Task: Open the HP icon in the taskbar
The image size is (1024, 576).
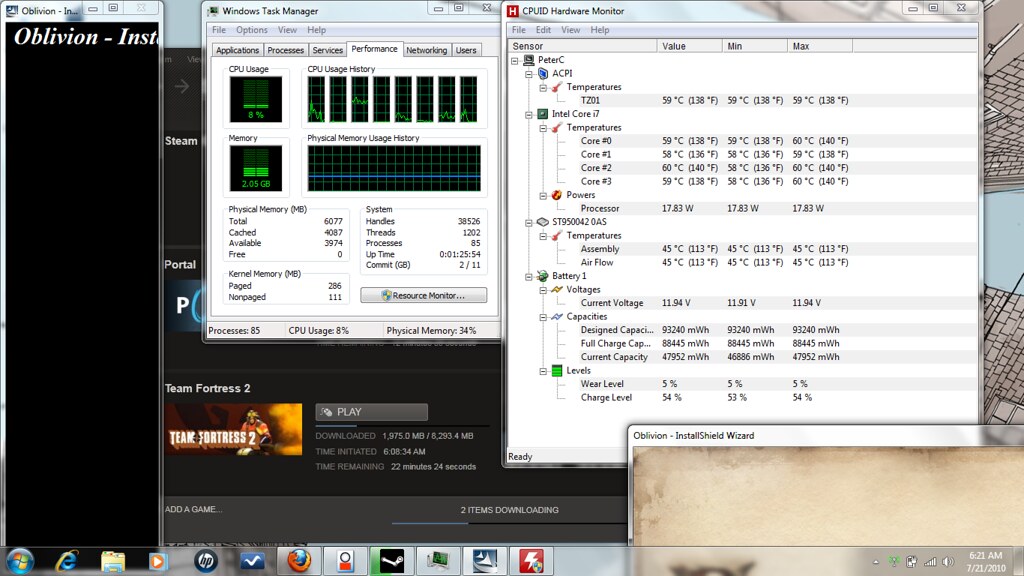Action: (206, 561)
